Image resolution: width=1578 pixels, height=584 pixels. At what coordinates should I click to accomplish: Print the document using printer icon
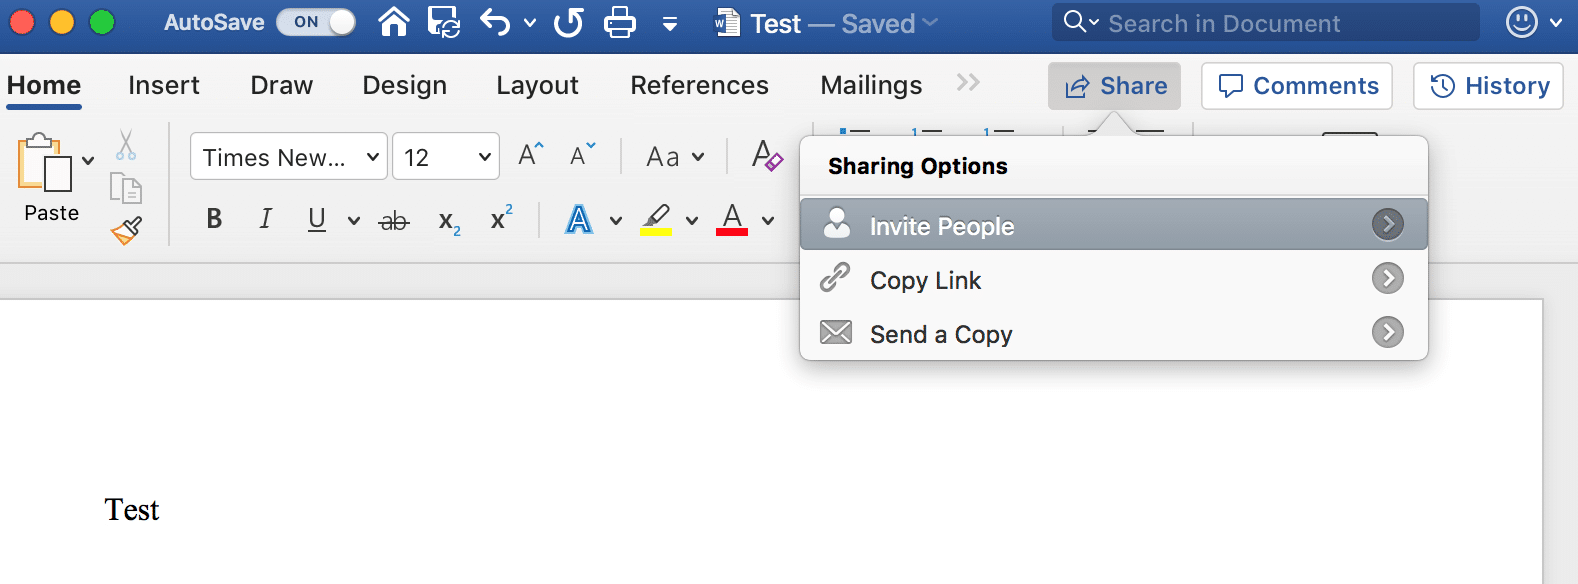pos(620,22)
